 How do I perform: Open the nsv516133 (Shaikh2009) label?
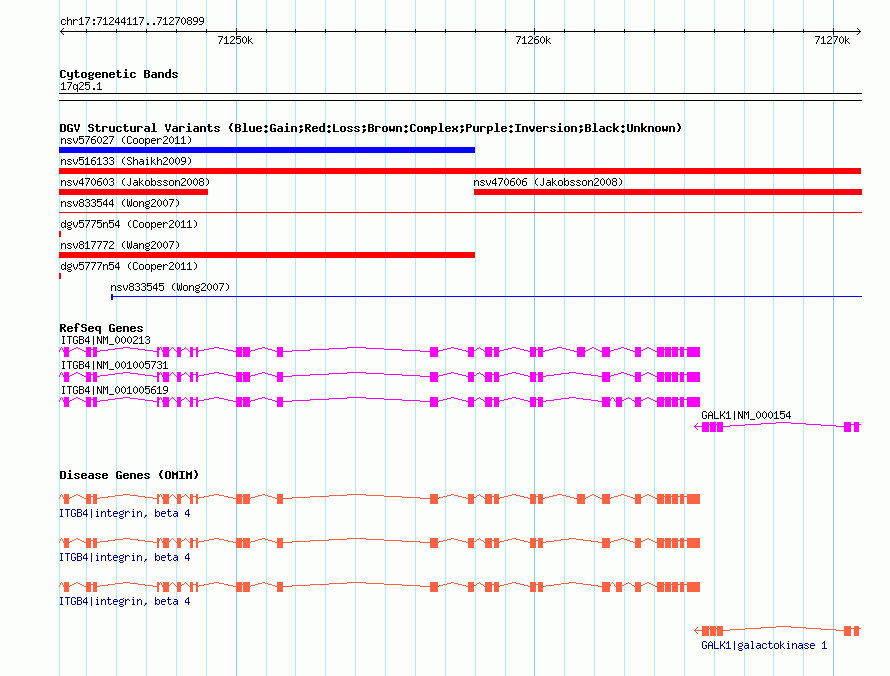point(126,161)
